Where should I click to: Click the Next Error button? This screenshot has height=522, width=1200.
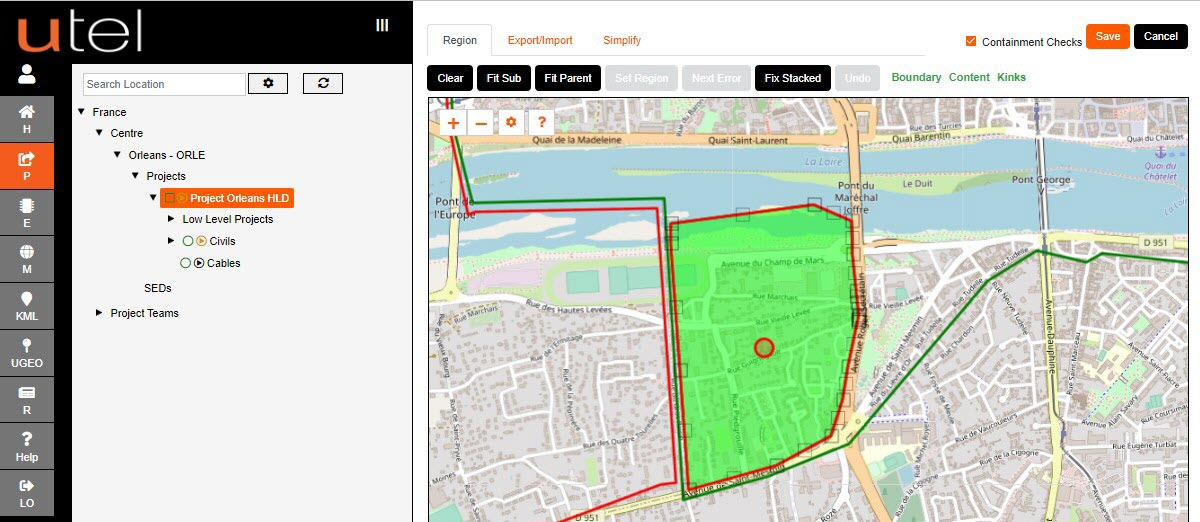[x=717, y=78]
